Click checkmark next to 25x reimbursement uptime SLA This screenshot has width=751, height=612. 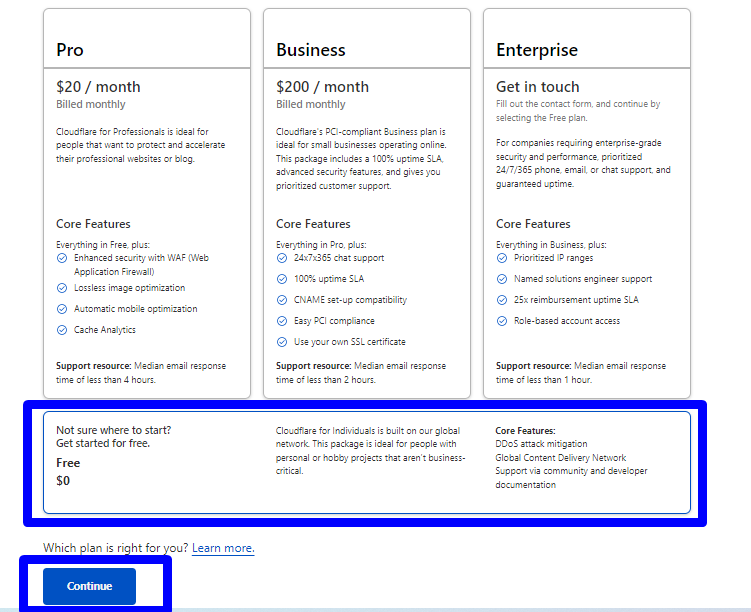(x=502, y=300)
